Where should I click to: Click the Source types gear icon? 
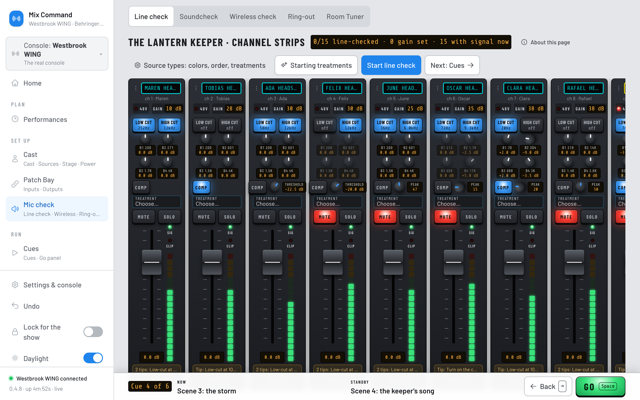(138, 65)
